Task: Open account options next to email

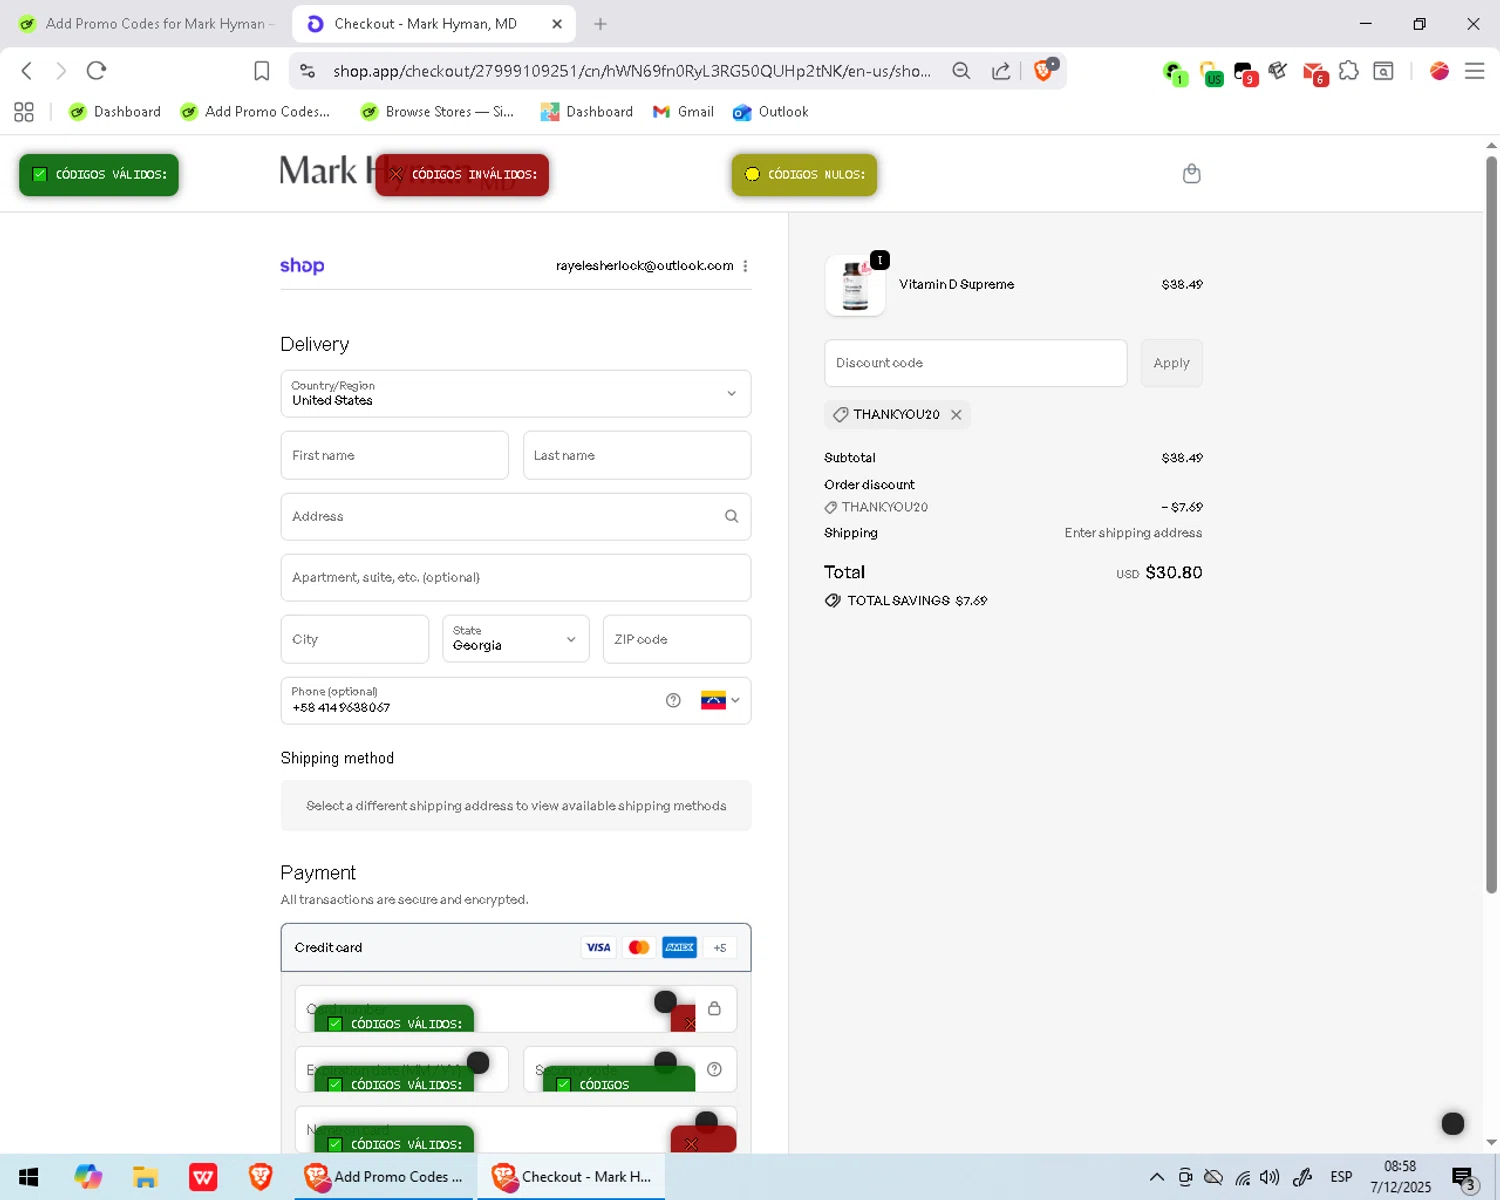Action: click(x=745, y=266)
